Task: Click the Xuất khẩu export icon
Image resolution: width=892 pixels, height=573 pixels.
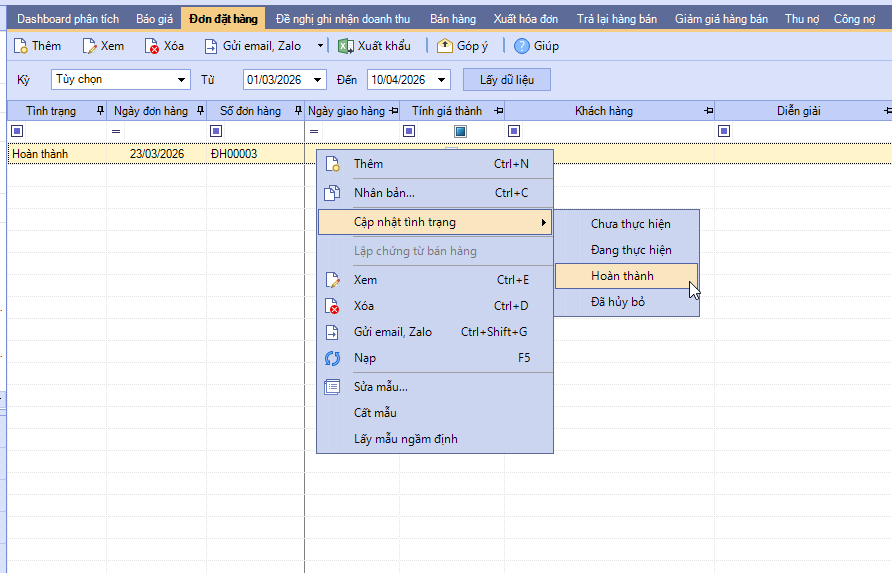Action: pyautogui.click(x=345, y=46)
